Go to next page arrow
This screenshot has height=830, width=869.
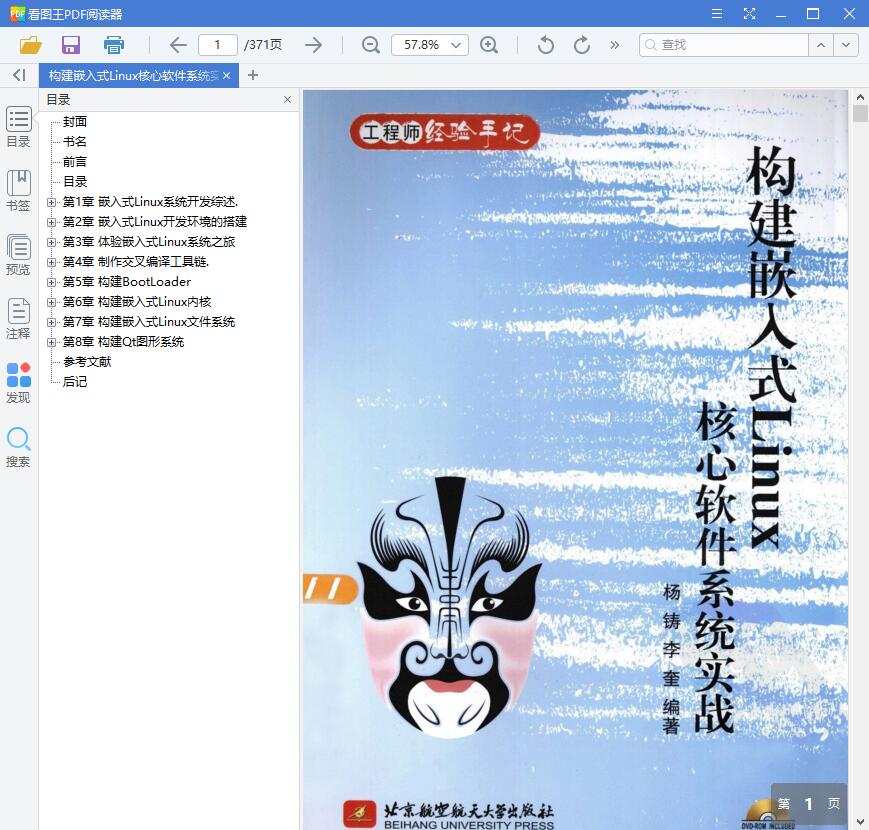[313, 45]
